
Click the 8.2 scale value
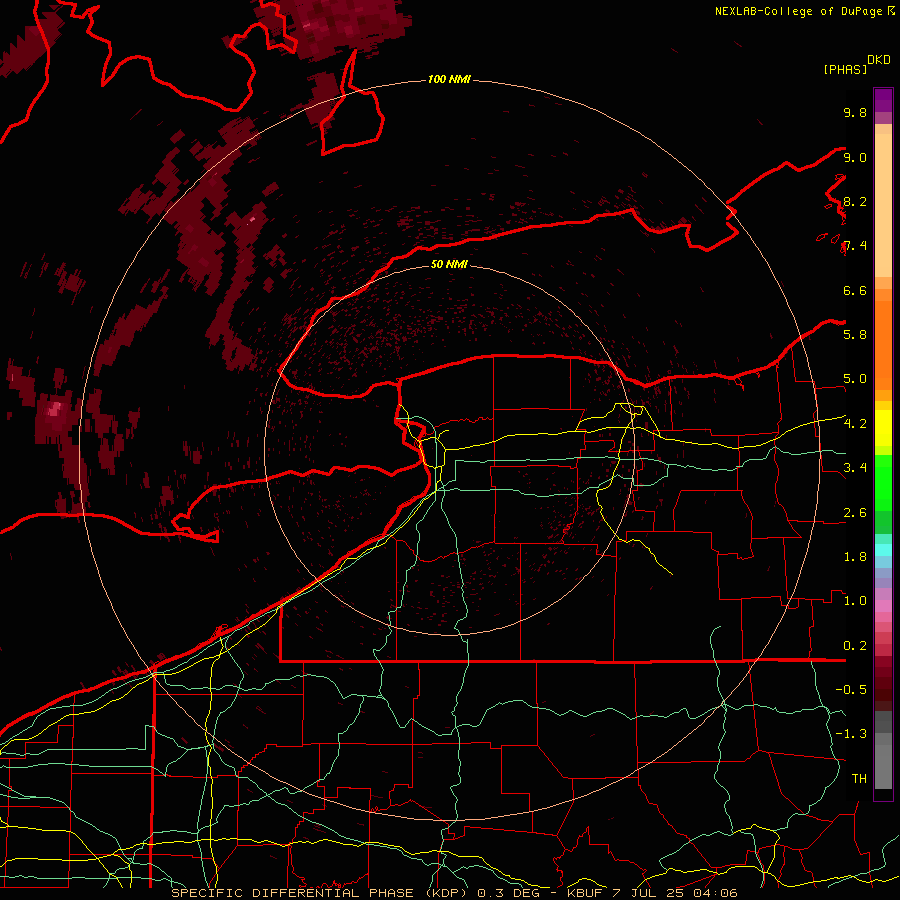855,201
